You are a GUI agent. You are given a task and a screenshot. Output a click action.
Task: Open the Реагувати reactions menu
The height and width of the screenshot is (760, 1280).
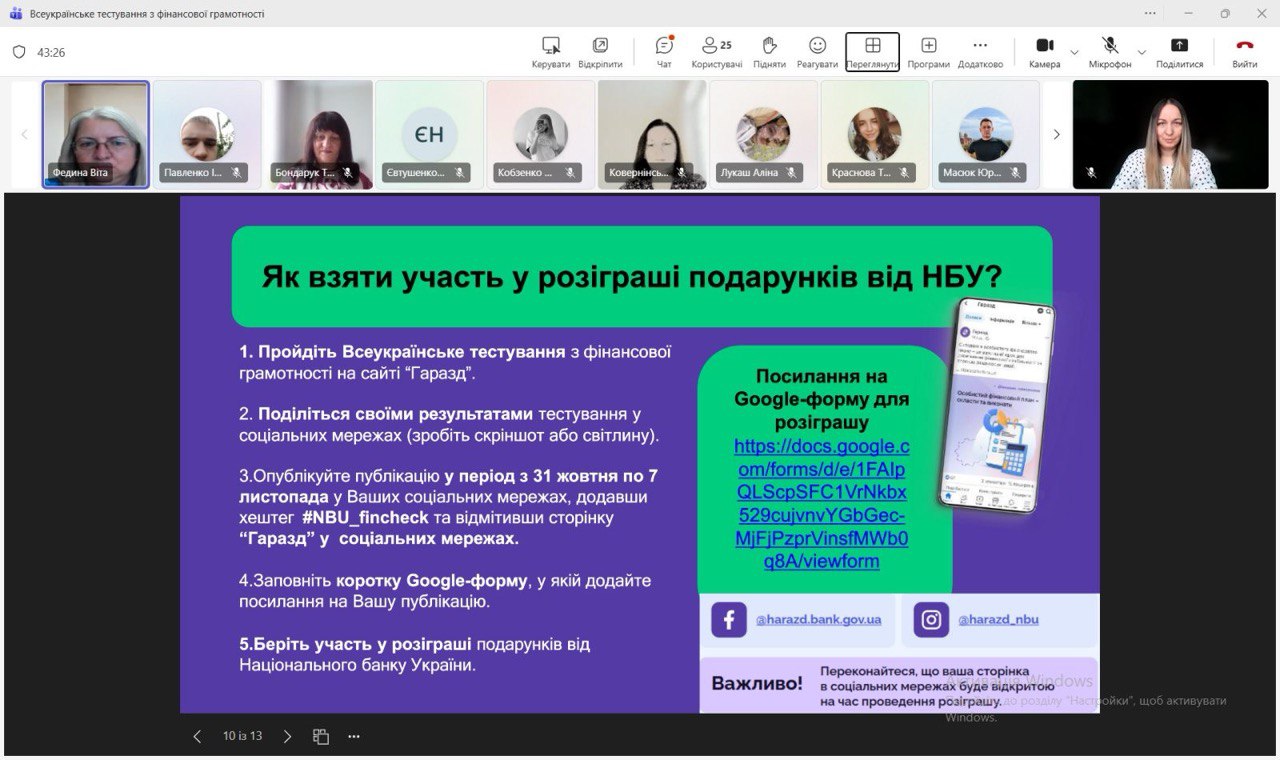point(817,51)
